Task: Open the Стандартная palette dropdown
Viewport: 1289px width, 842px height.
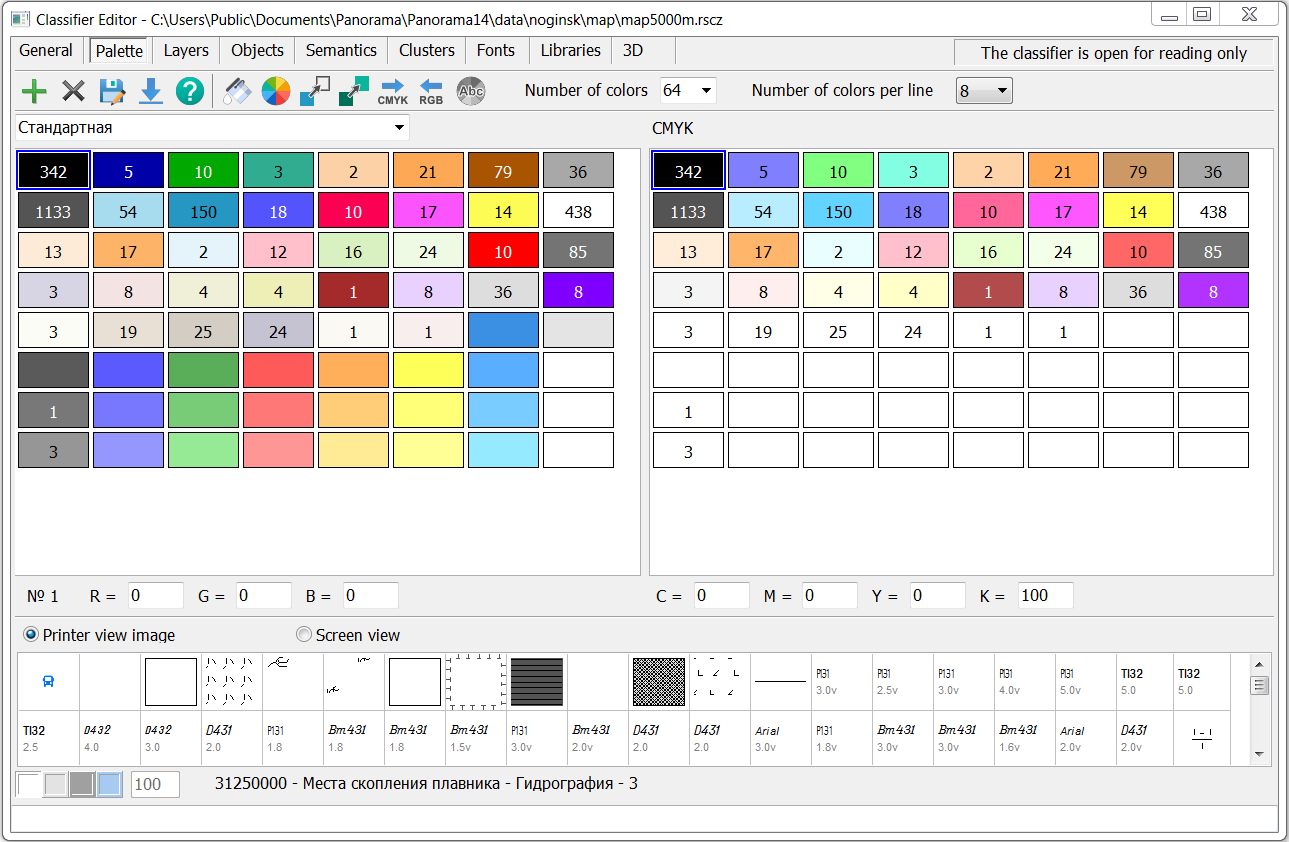Action: click(399, 128)
